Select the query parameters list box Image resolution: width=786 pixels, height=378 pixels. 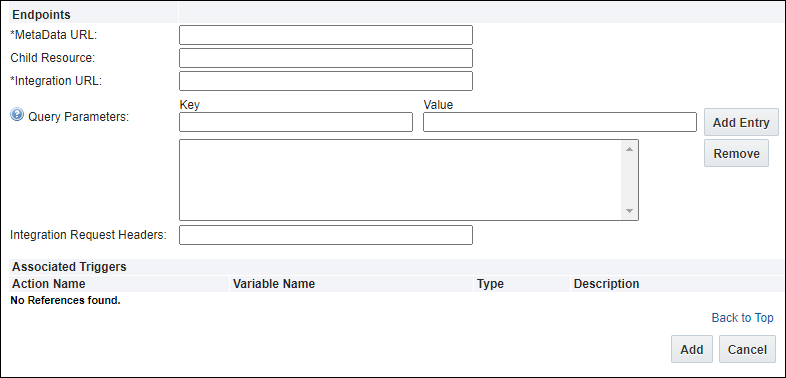pyautogui.click(x=409, y=180)
